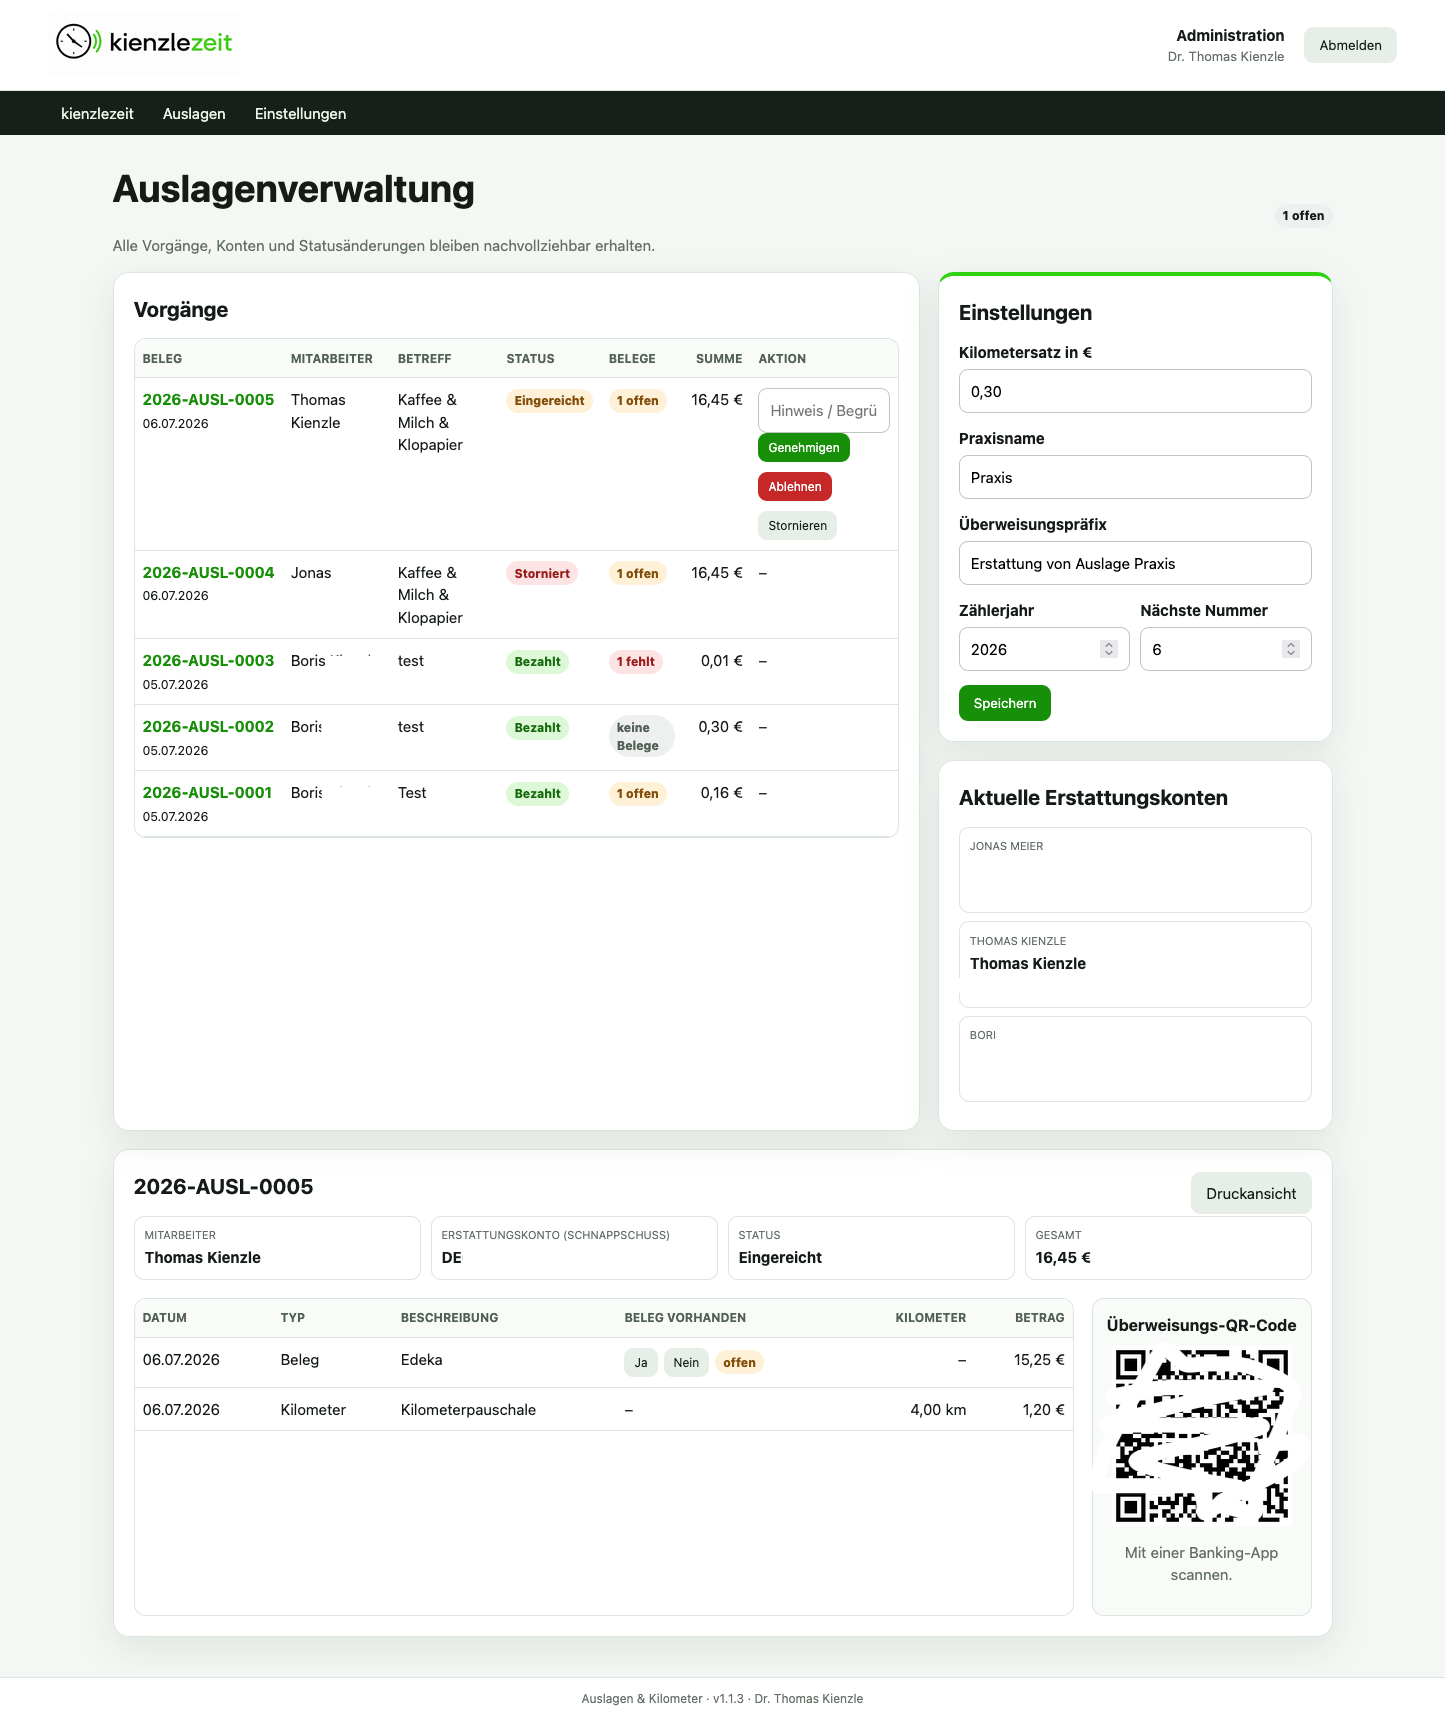
Task: Click the '1 offen' badge for 2026-AUSL-0001
Action: (637, 794)
